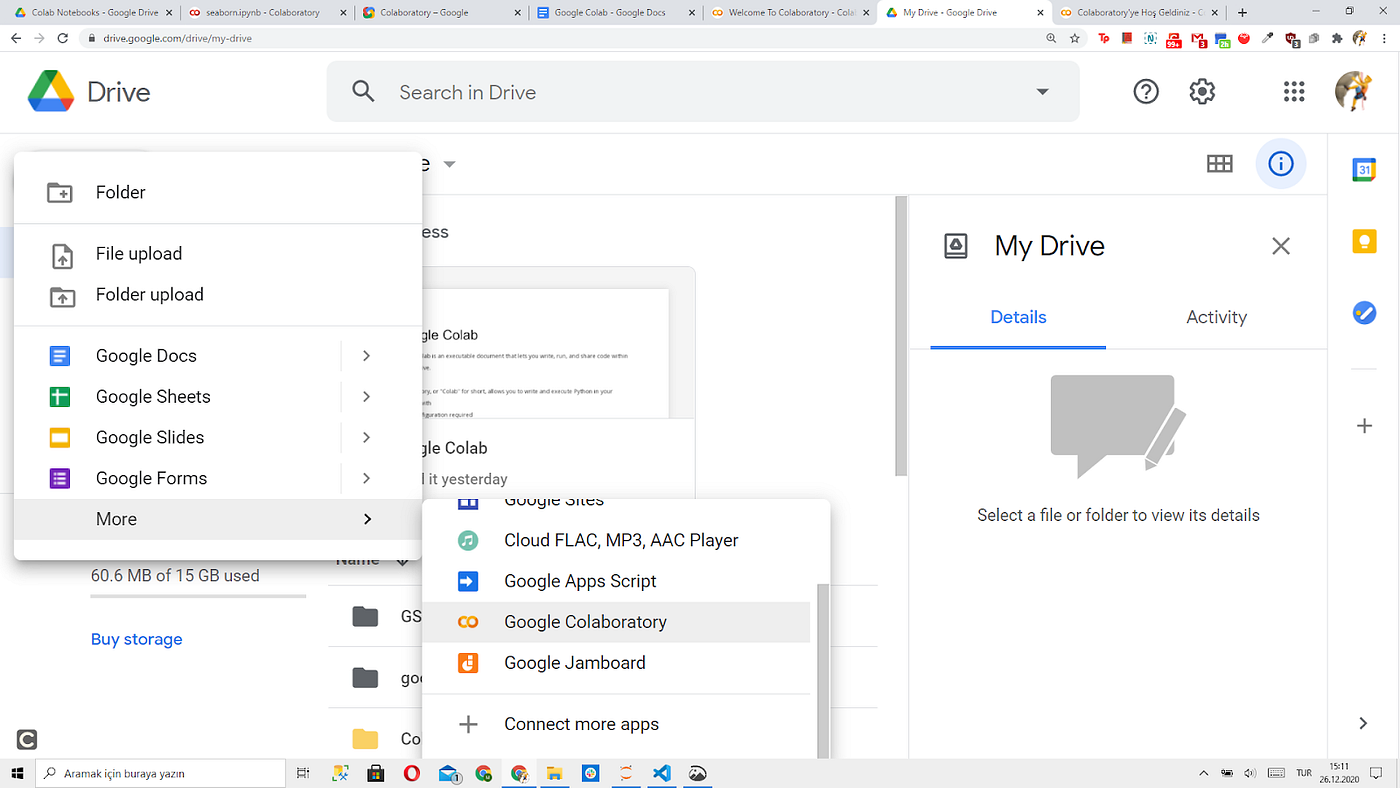Close the My Drive details pane

click(1281, 246)
